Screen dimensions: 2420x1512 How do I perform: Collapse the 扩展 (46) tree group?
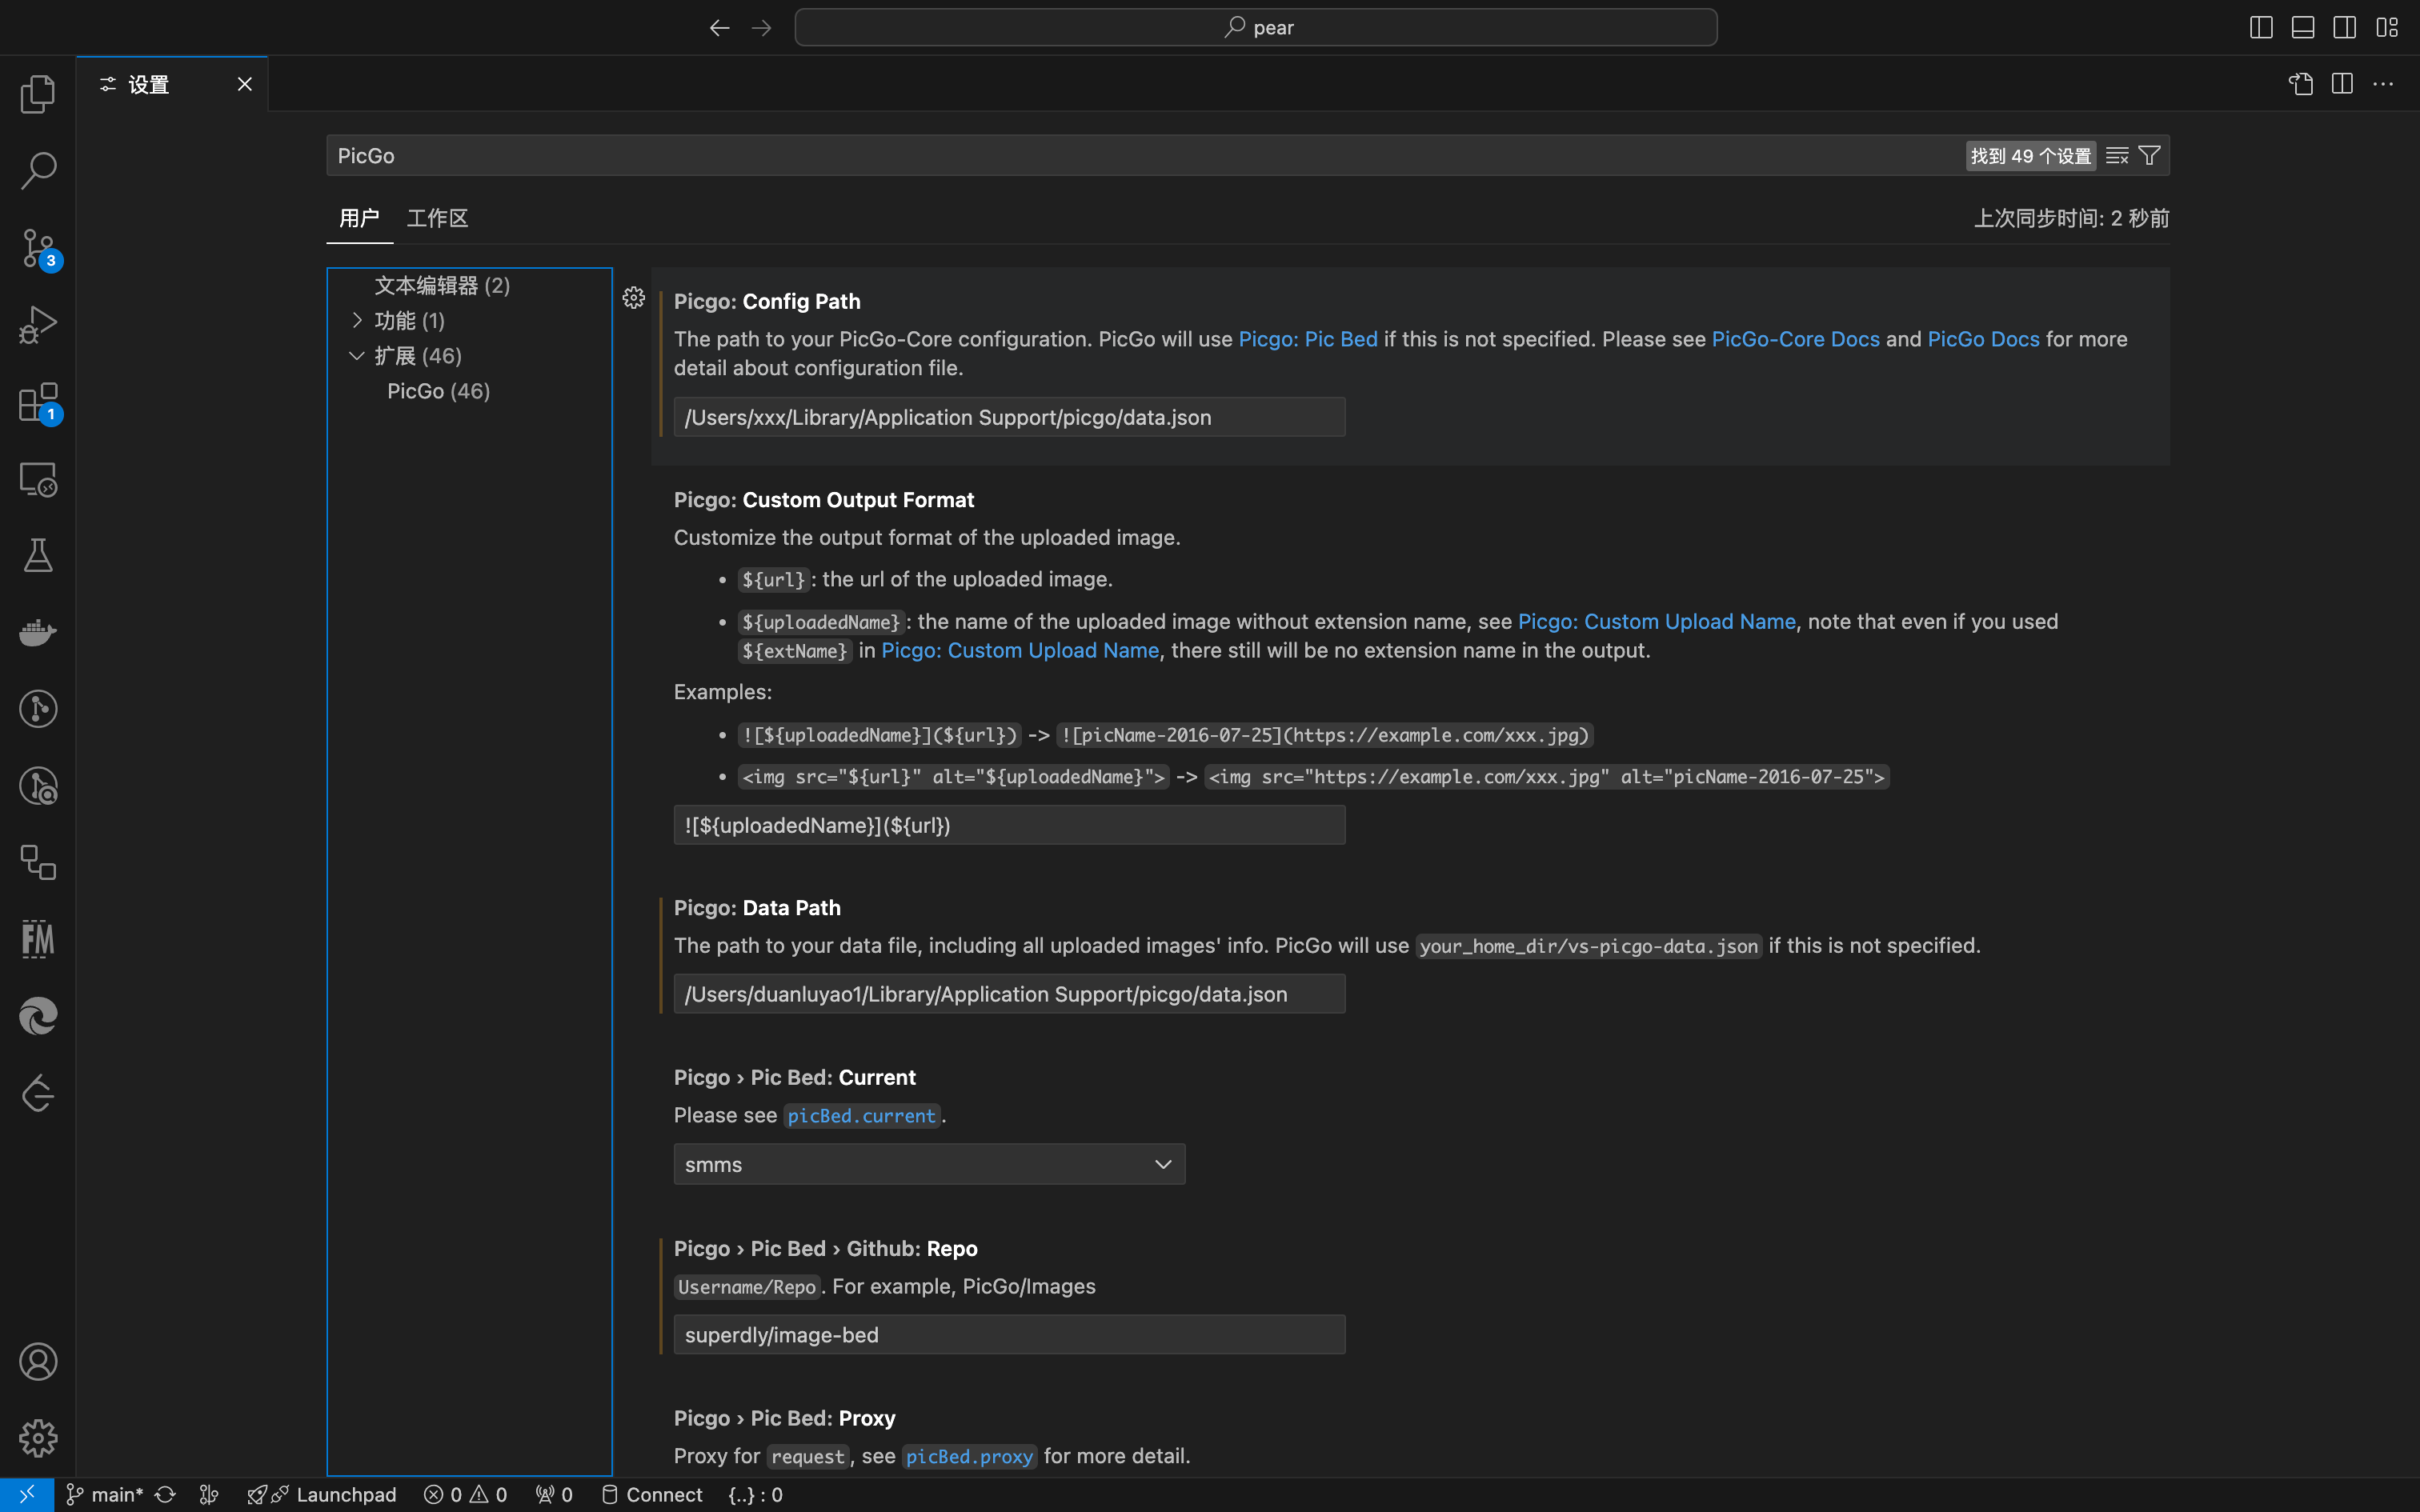[357, 356]
